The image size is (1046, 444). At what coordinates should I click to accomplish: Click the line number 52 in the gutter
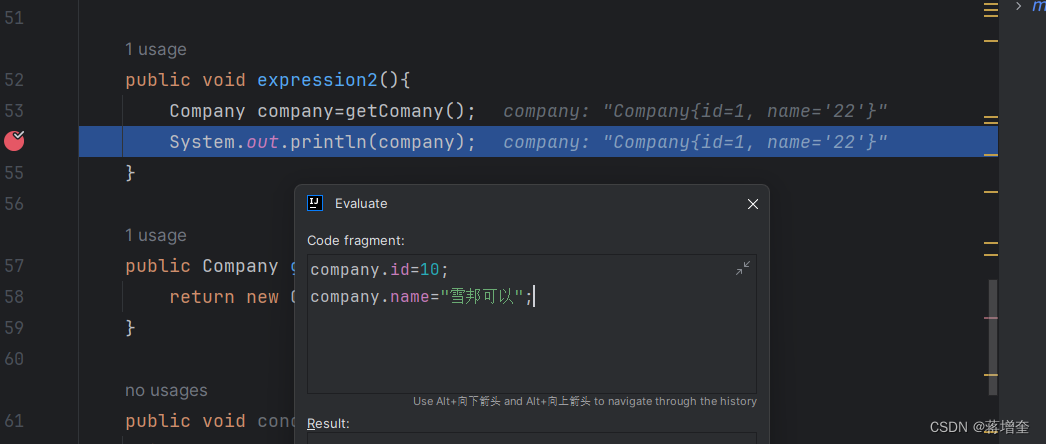click(x=14, y=80)
